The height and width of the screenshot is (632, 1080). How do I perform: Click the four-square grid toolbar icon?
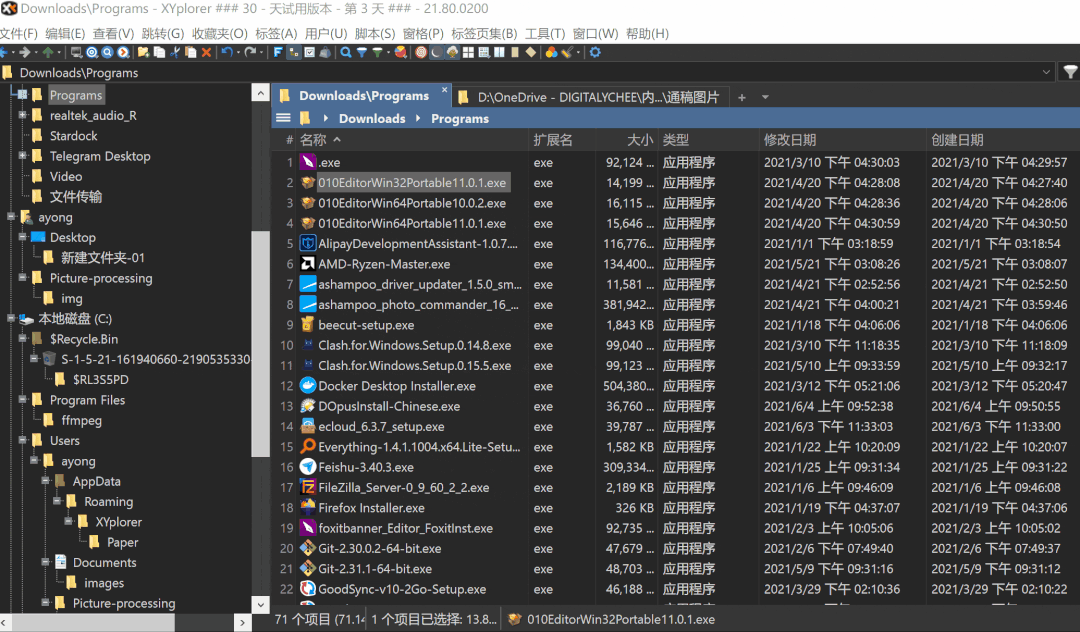click(x=468, y=52)
